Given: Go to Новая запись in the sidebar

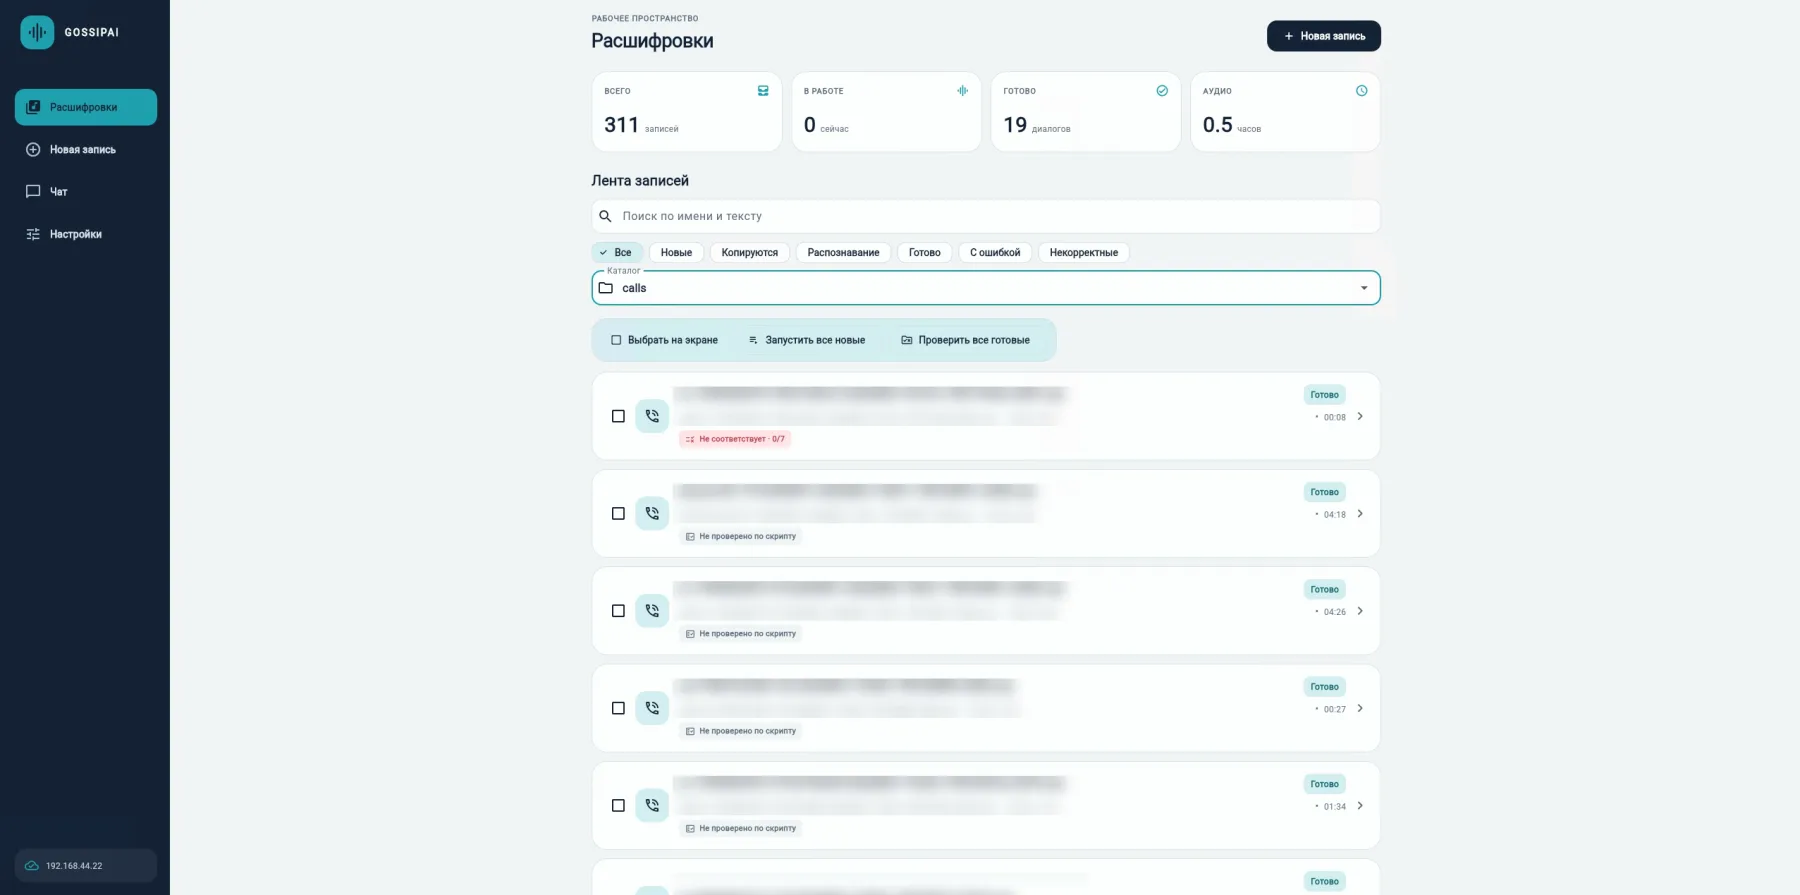Looking at the screenshot, I should (x=86, y=150).
